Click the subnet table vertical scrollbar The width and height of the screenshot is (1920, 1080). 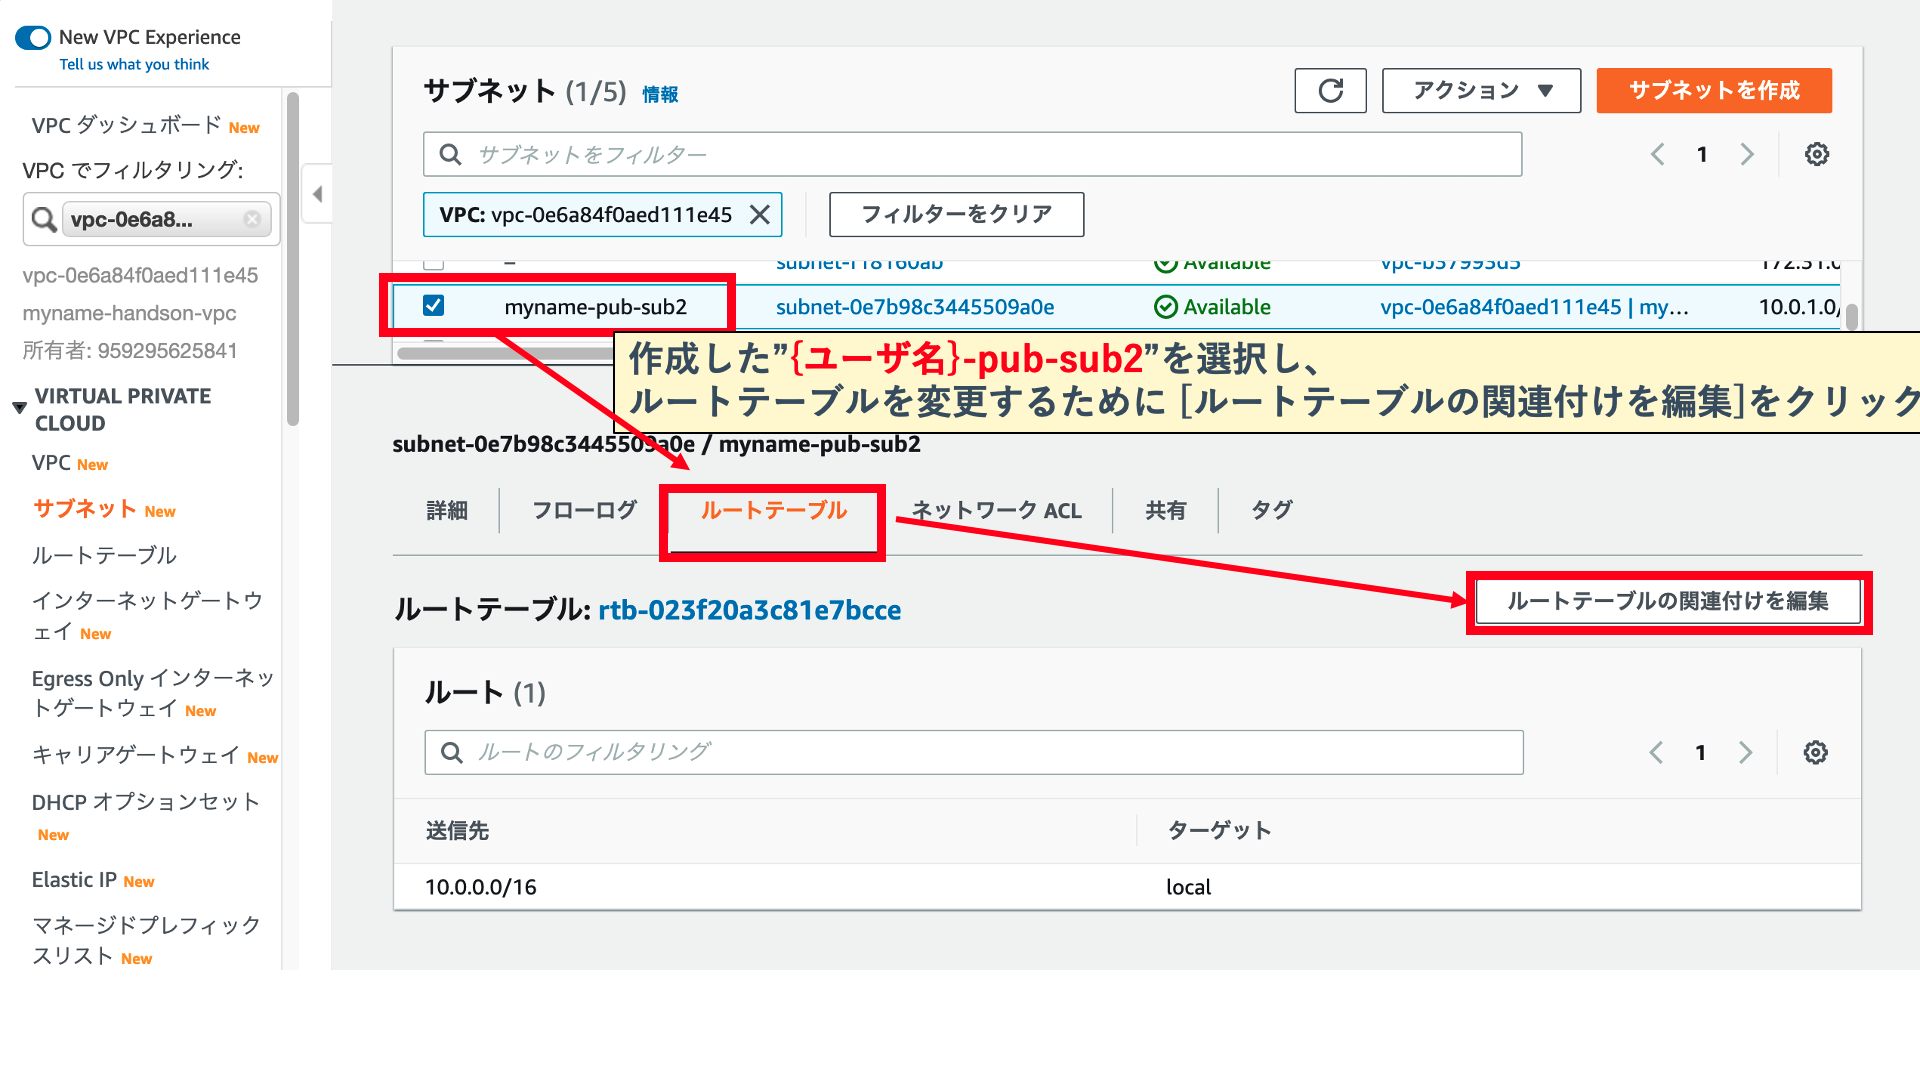tap(1851, 316)
